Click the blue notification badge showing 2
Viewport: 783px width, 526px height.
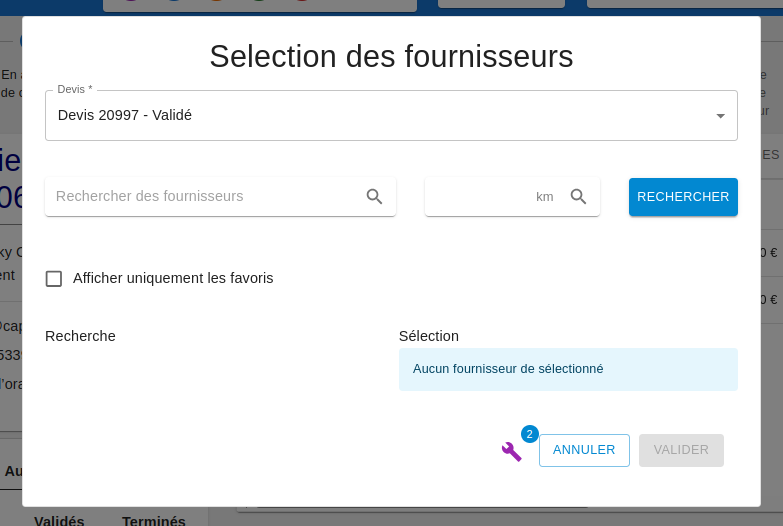530,434
